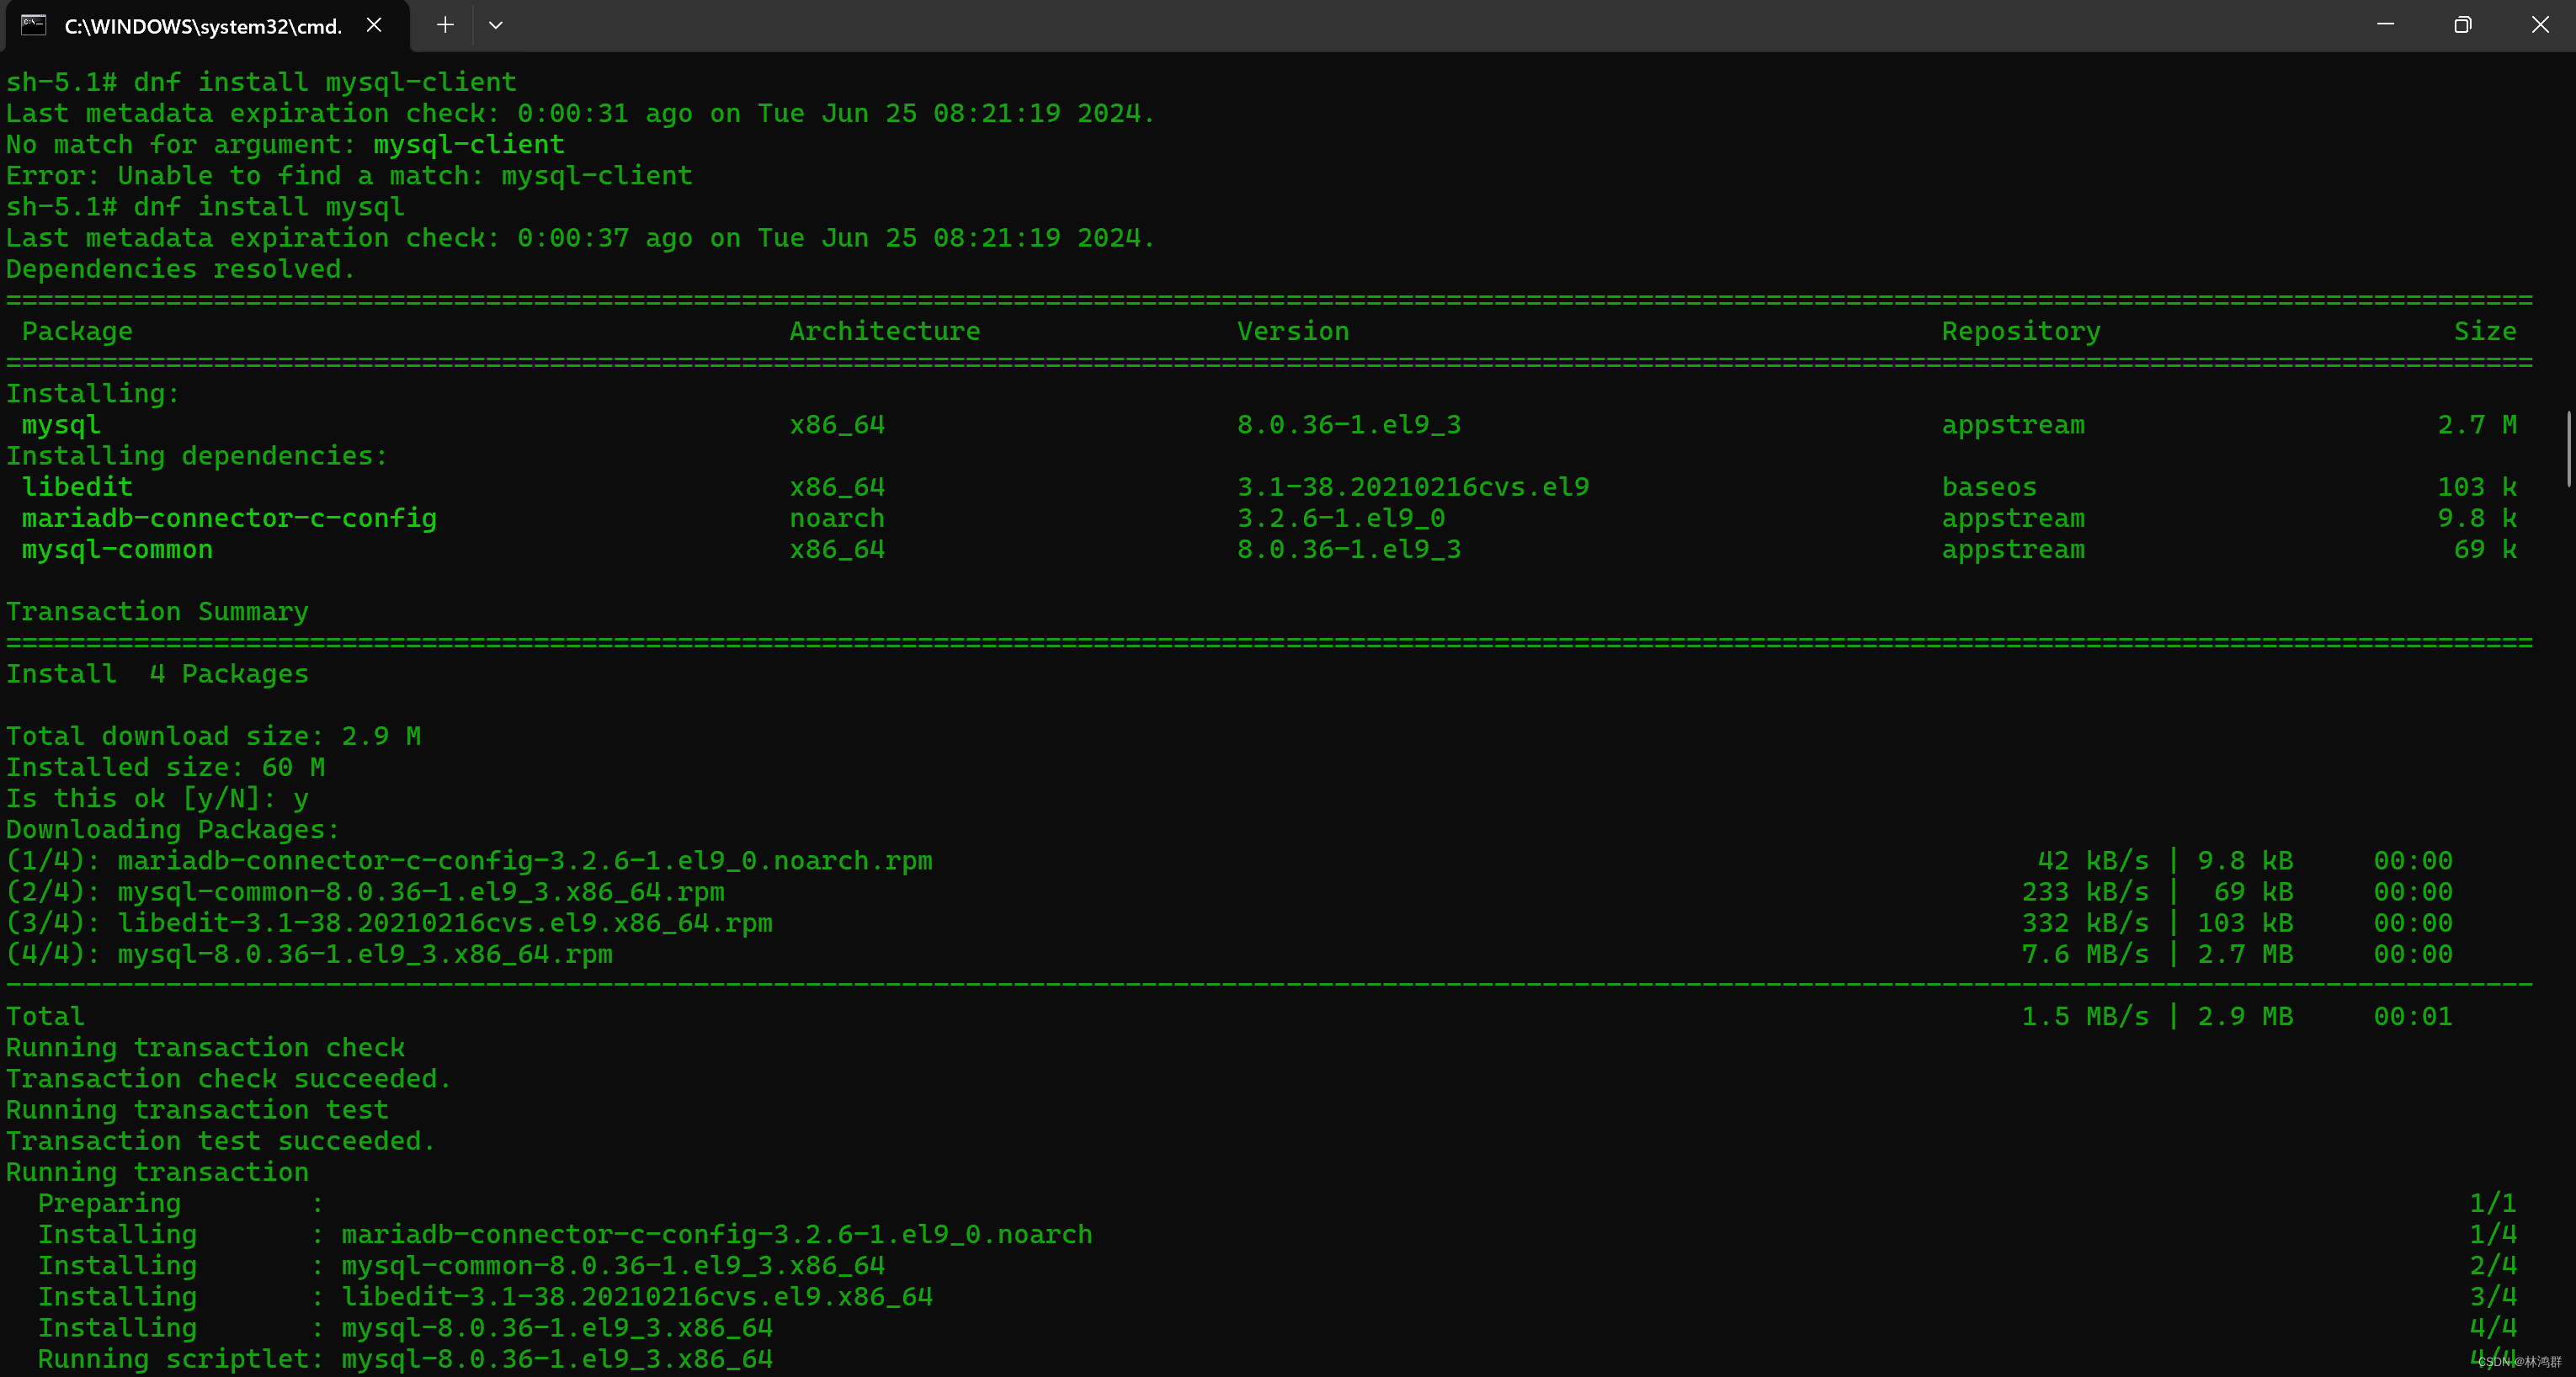Click the y confirmation answer
The height and width of the screenshot is (1377, 2576).
pyautogui.click(x=302, y=798)
